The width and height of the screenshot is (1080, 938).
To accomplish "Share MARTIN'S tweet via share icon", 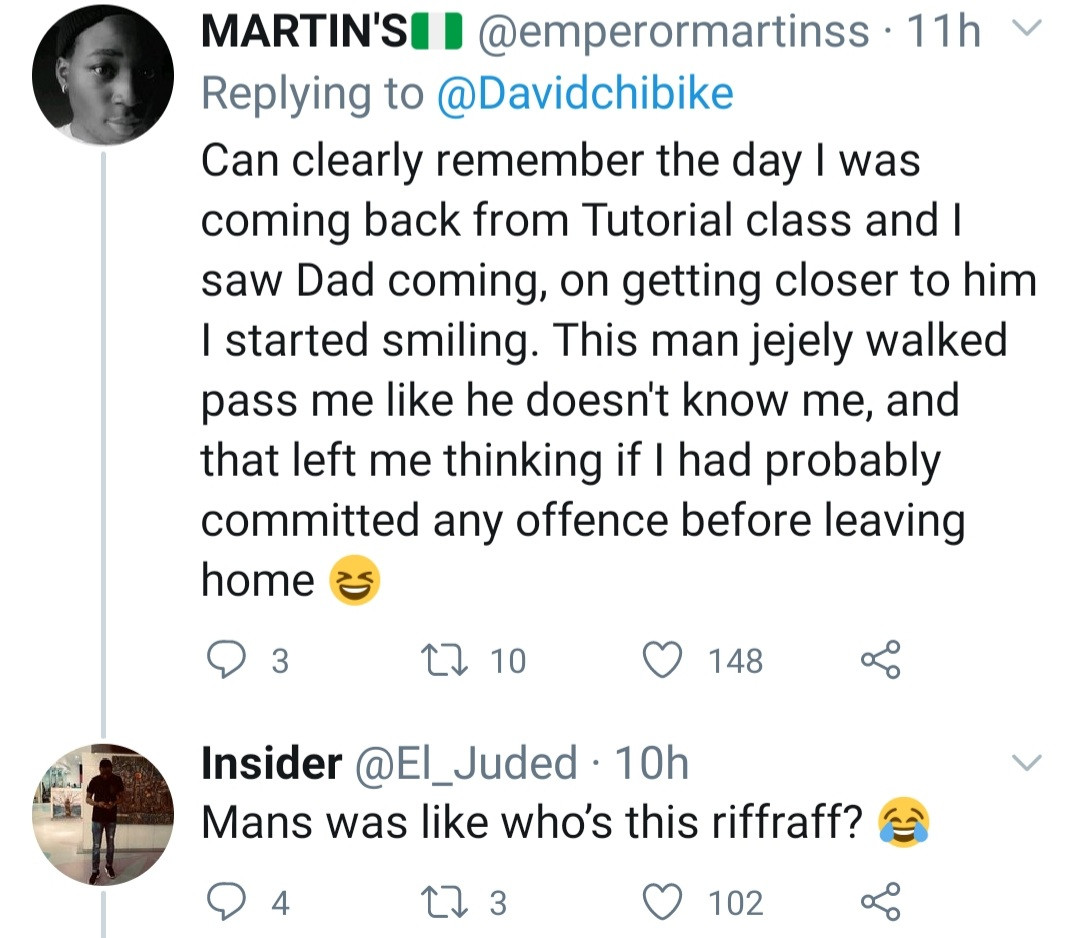I will coord(880,661).
